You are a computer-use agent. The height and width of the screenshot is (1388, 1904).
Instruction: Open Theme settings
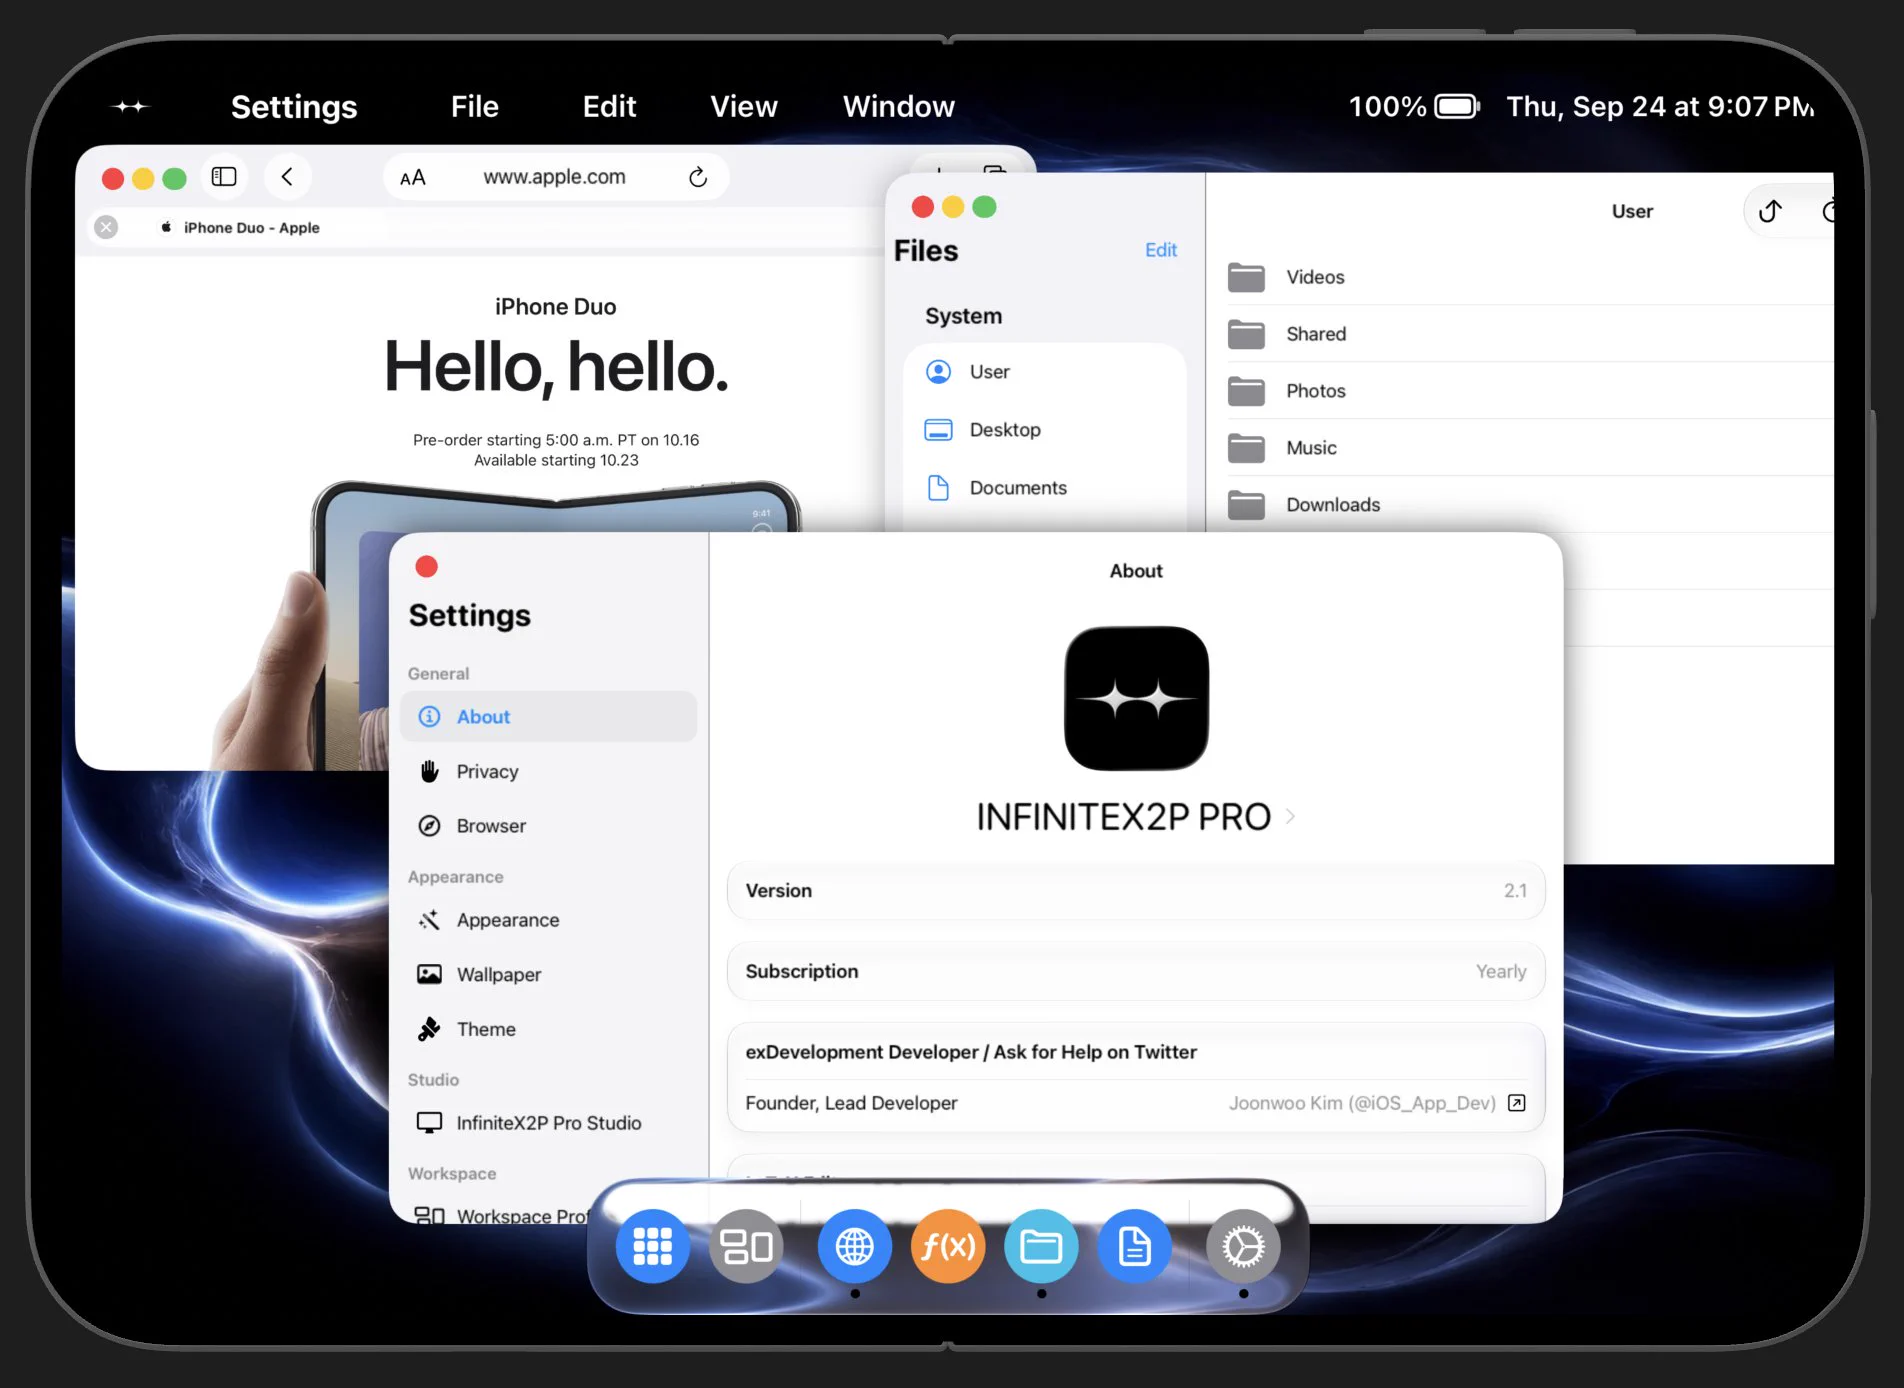tap(548, 1029)
